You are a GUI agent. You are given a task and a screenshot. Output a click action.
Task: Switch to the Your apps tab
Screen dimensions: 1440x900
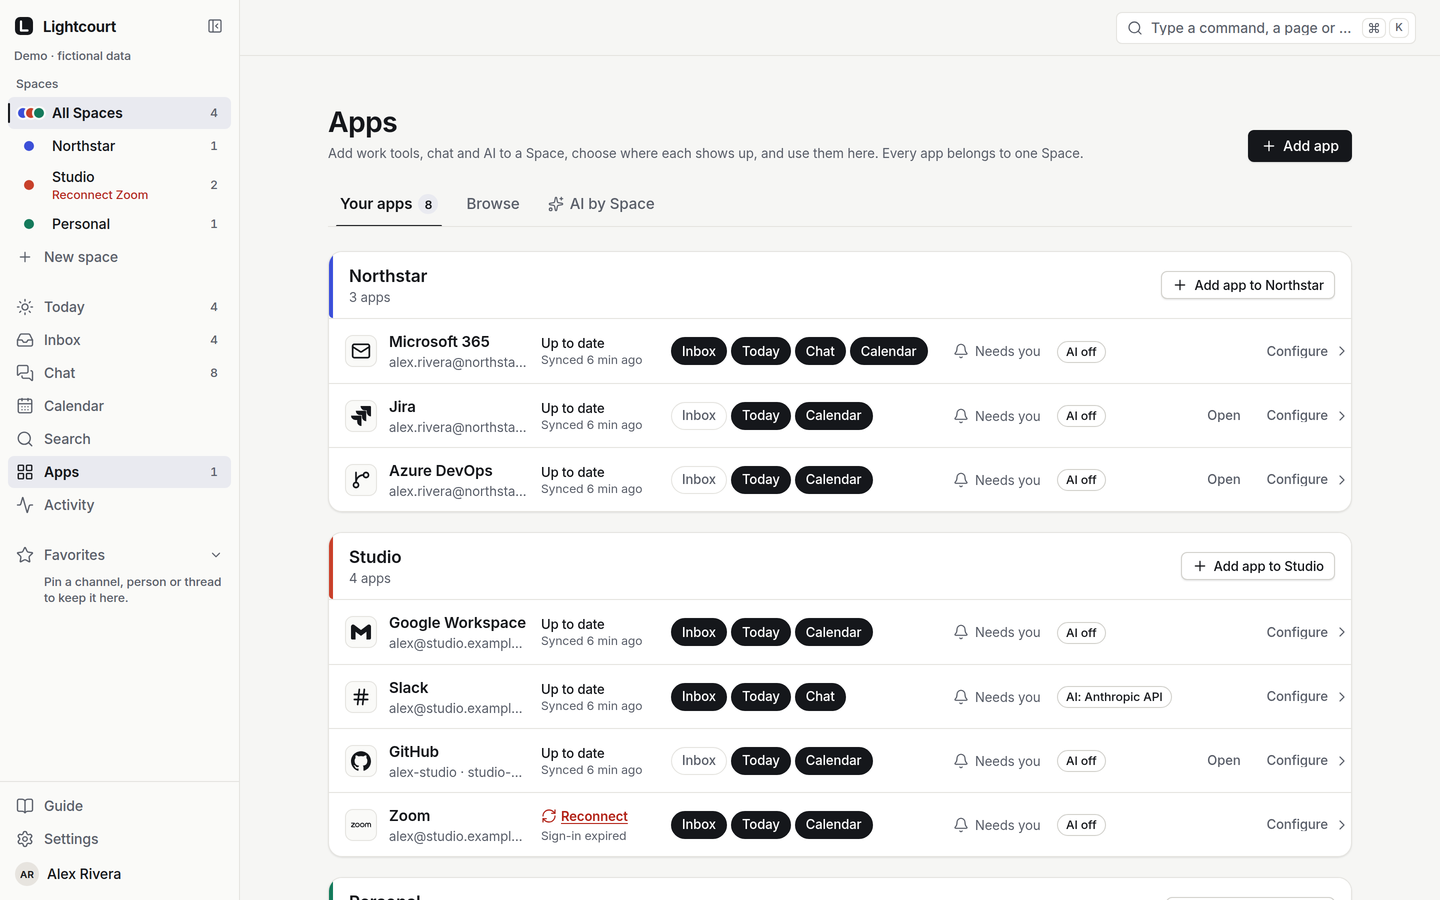388,204
